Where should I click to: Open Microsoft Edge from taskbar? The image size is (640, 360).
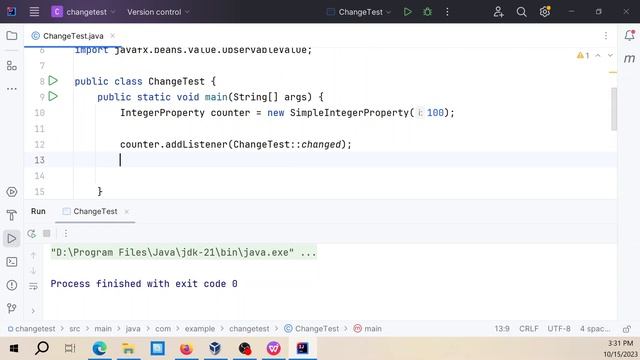99,349
